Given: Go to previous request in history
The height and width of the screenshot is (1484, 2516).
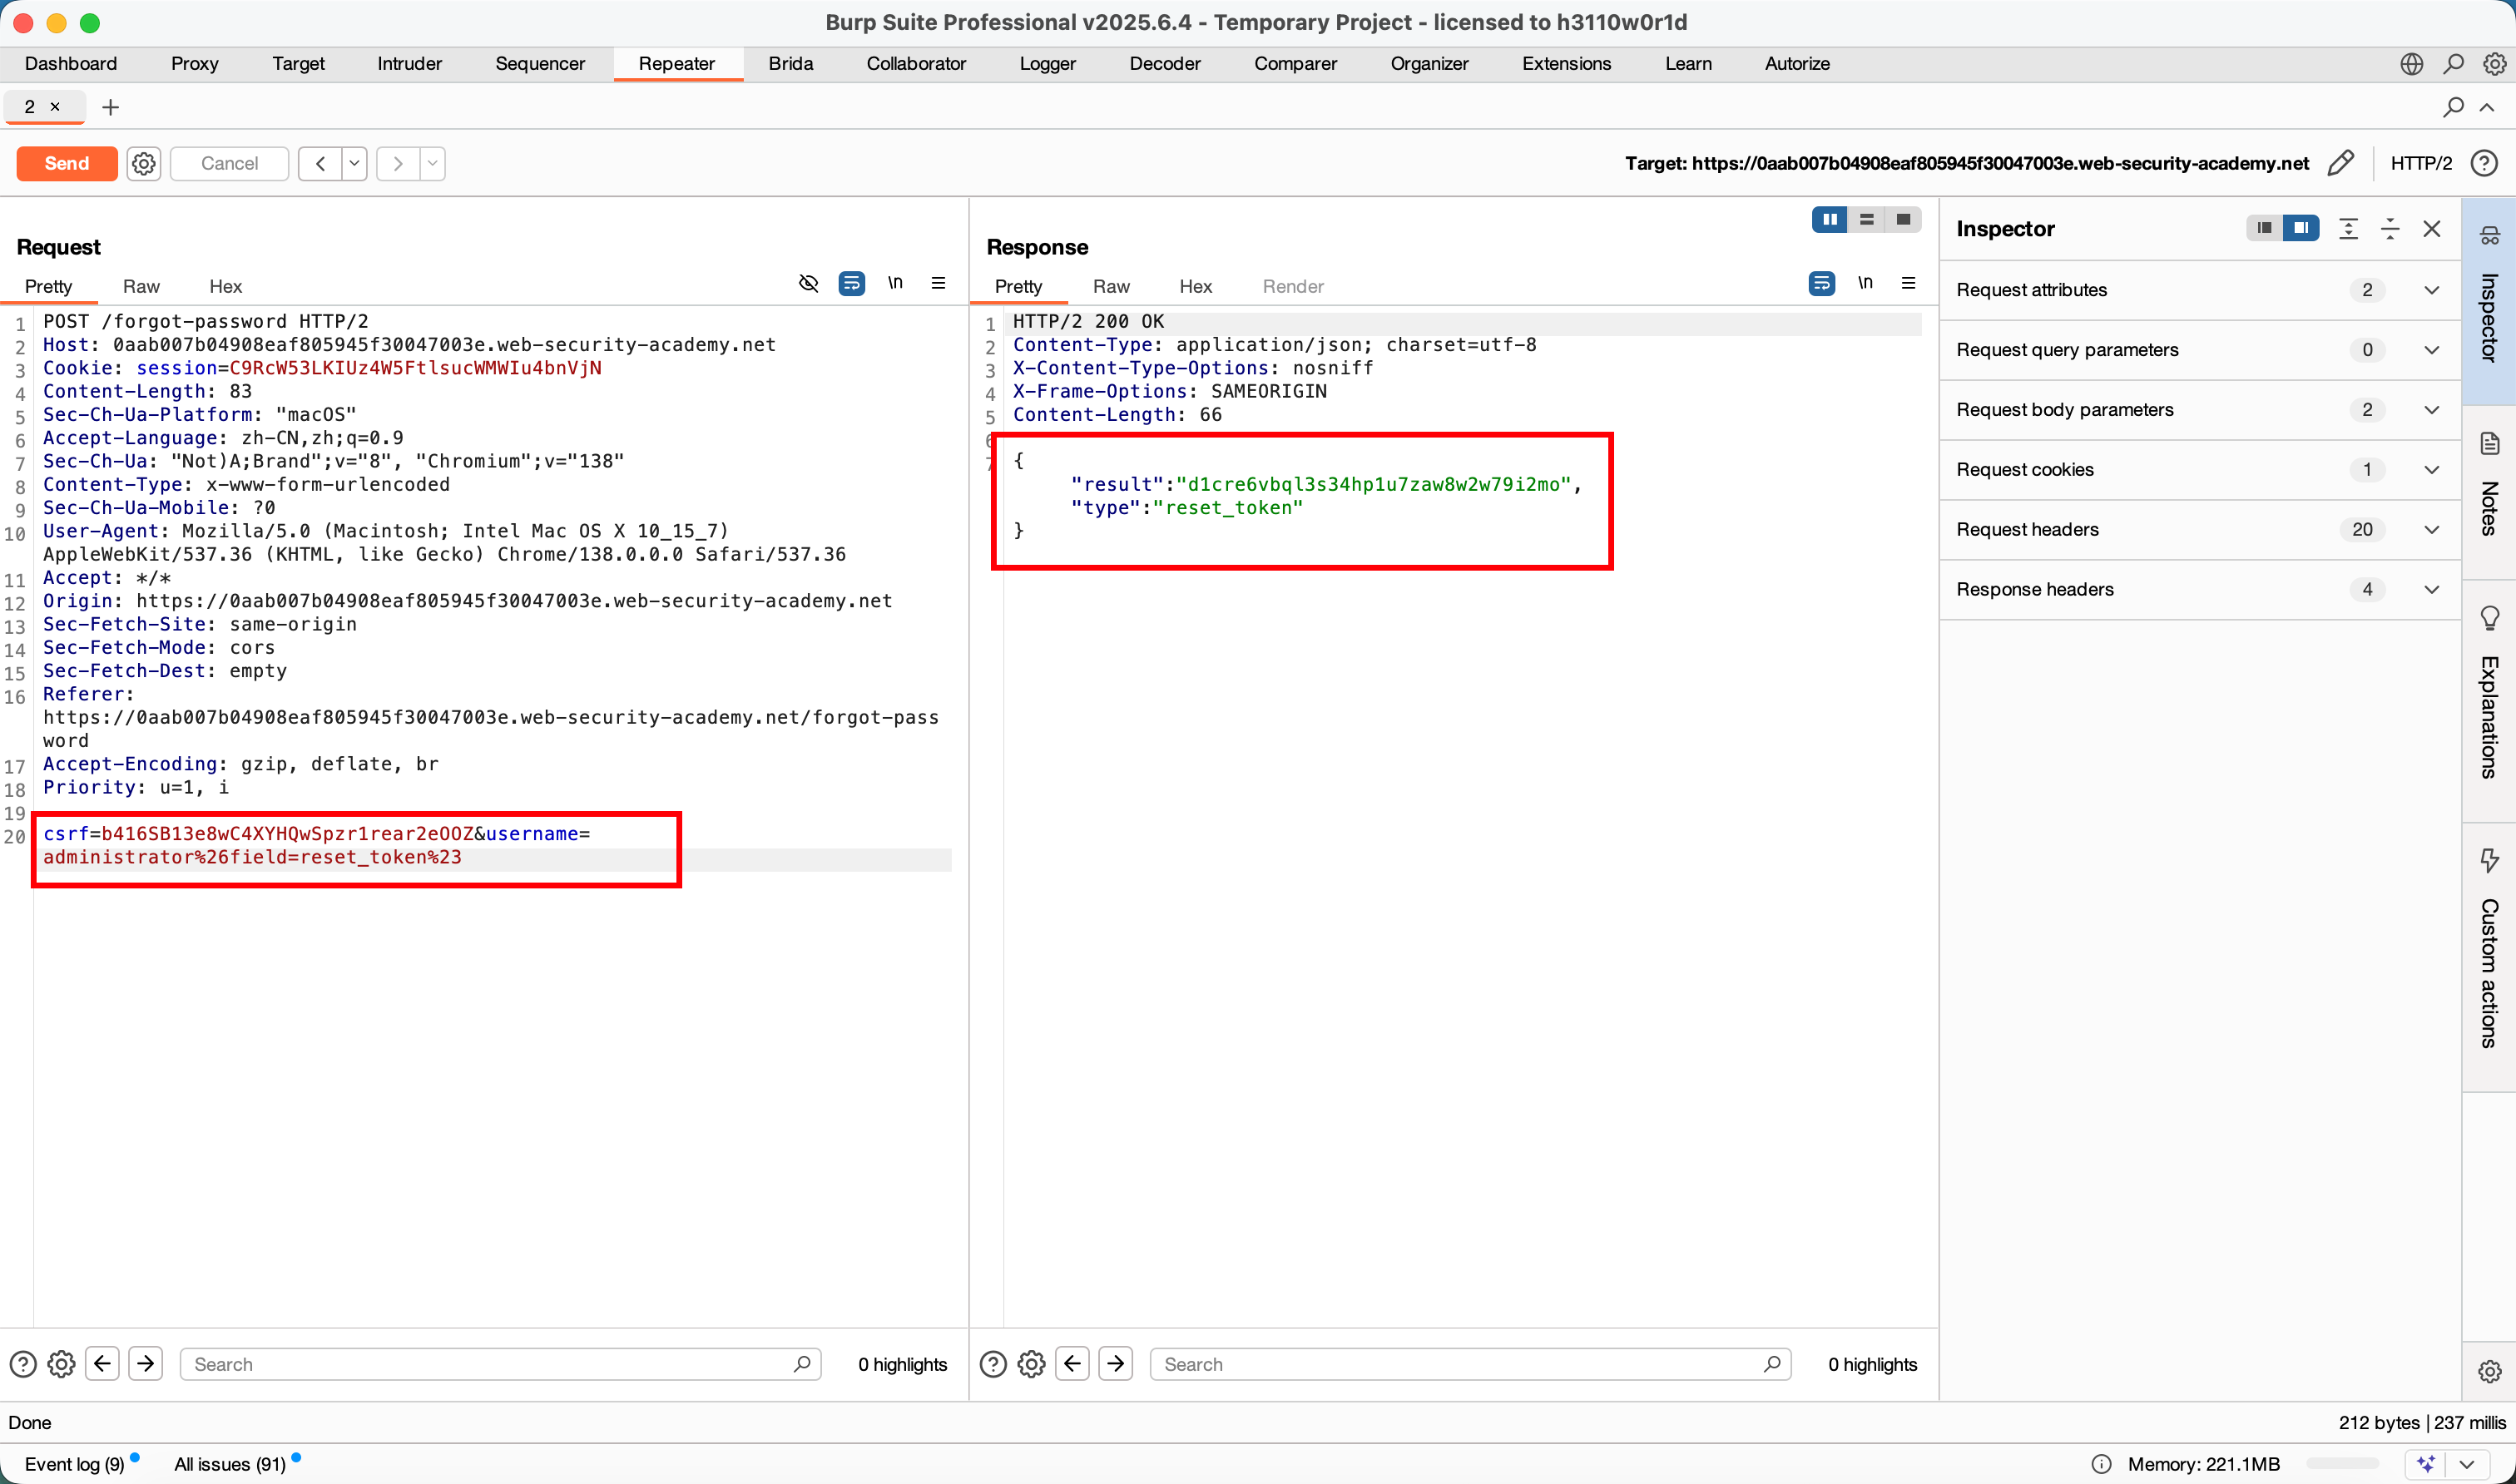Looking at the screenshot, I should pos(320,163).
